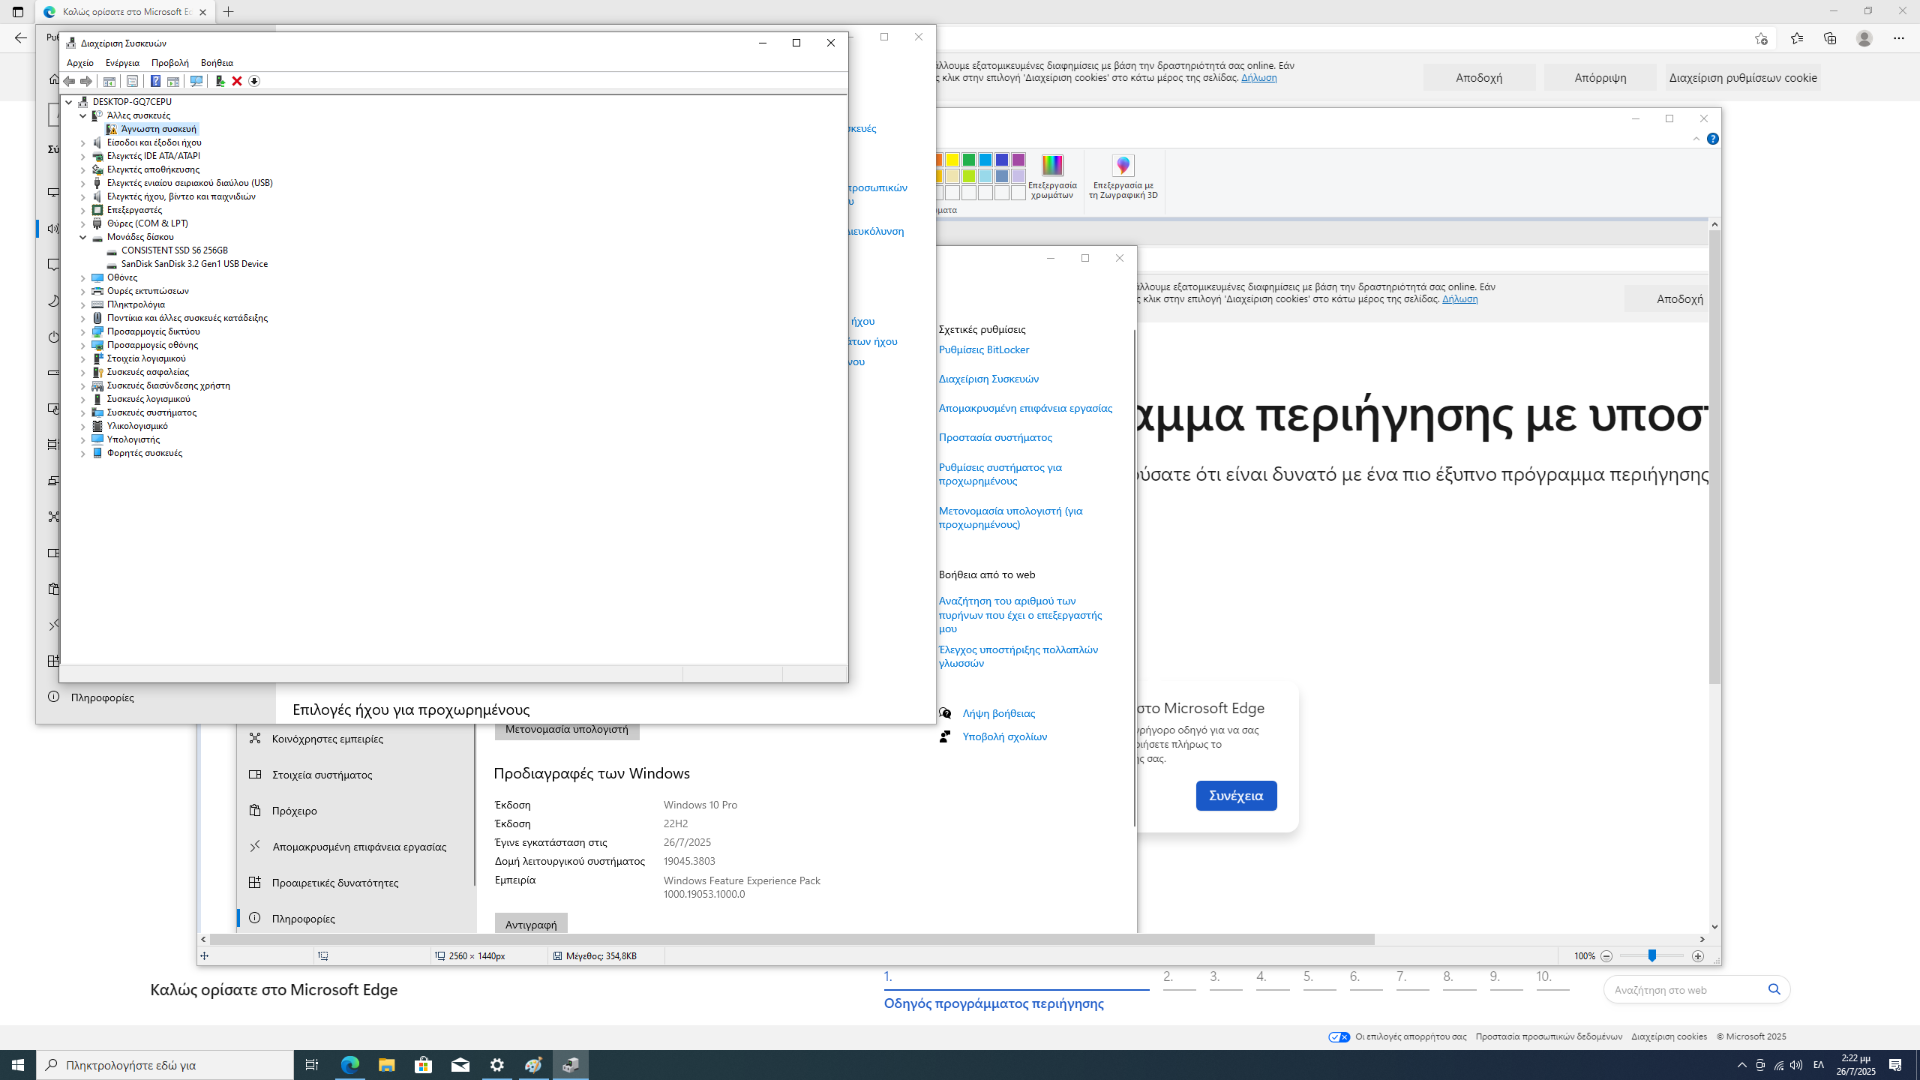The height and width of the screenshot is (1080, 1920).
Task: Open the Προβολή menu
Action: (170, 63)
